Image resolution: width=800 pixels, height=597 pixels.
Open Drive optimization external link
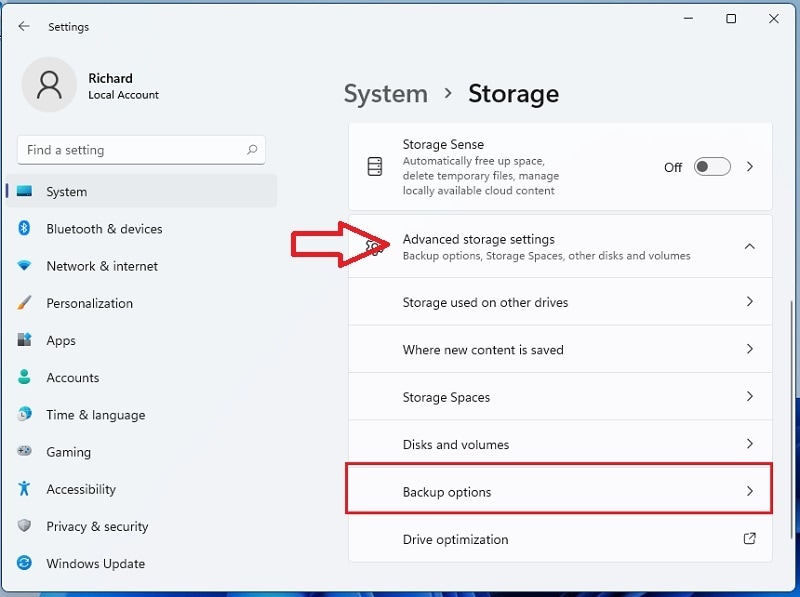pos(750,539)
